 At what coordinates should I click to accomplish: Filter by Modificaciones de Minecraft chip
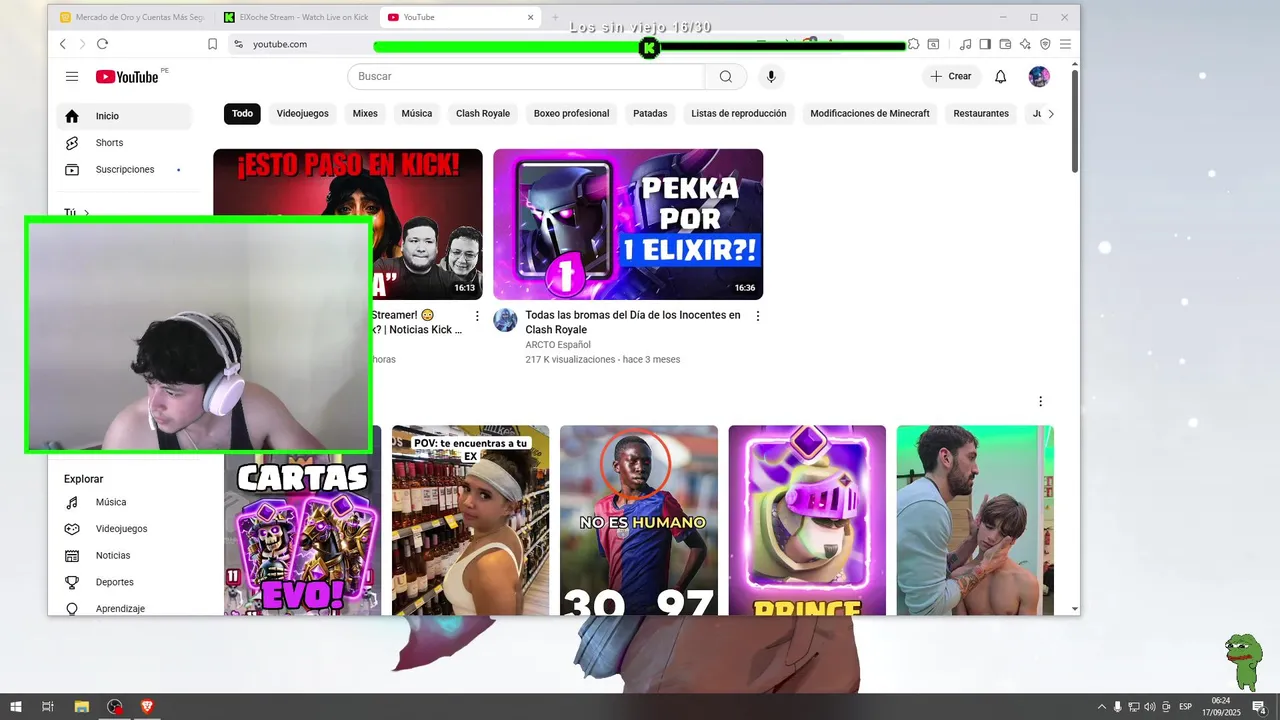pyautogui.click(x=870, y=114)
